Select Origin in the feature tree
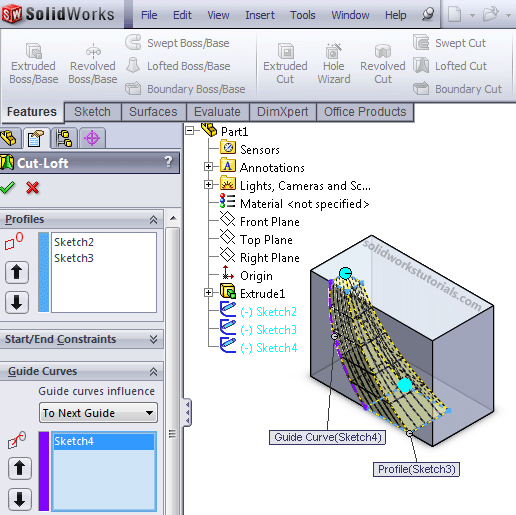The image size is (516, 515). (247, 276)
